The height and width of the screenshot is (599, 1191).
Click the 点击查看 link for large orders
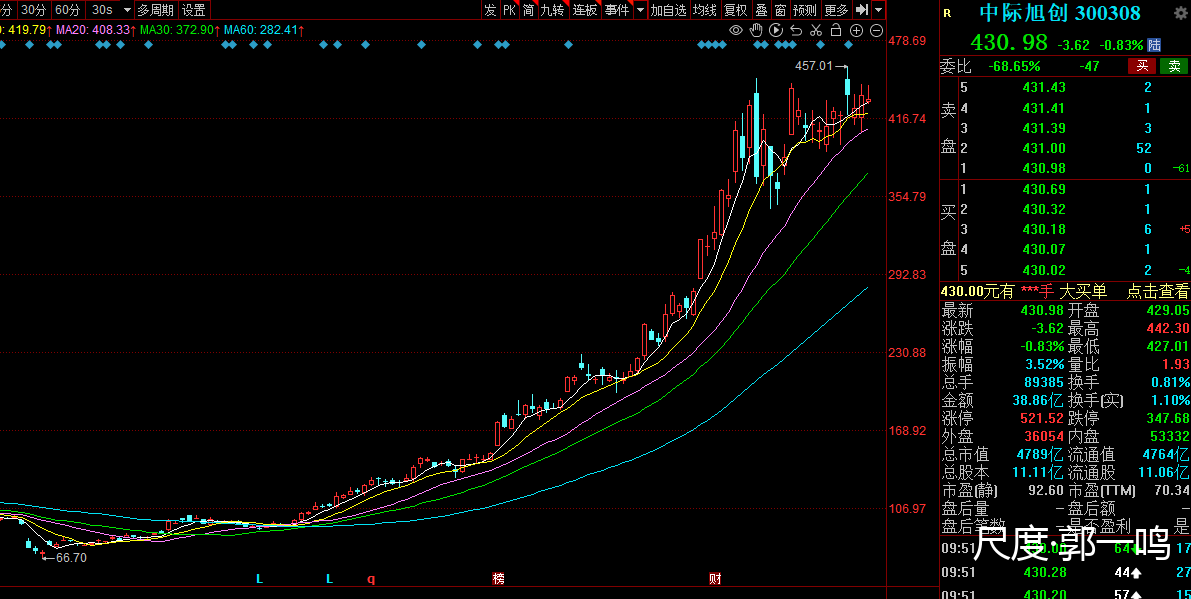tap(1158, 291)
